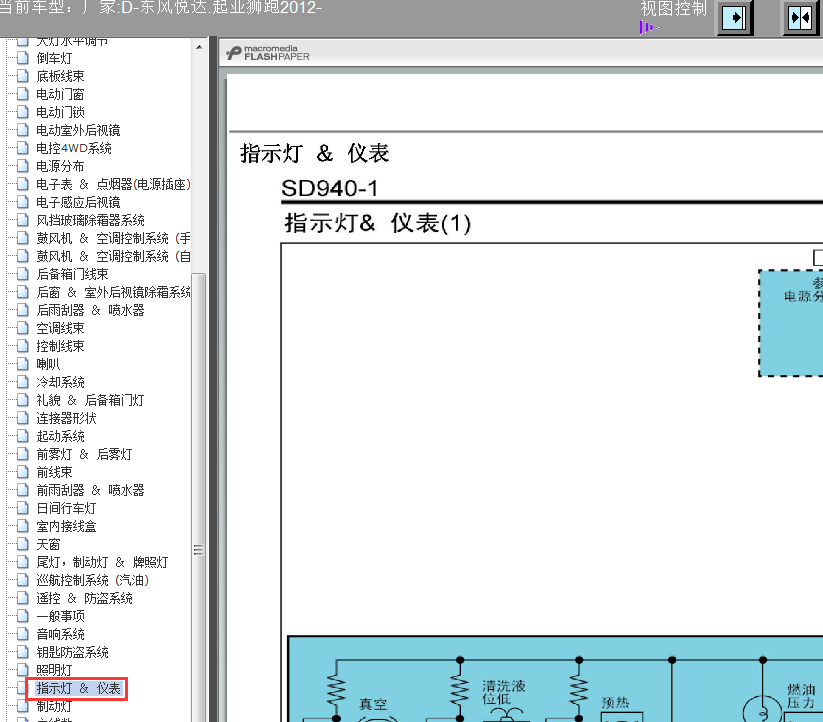Select the 电动门锁 entry
The image size is (823, 722).
point(60,112)
